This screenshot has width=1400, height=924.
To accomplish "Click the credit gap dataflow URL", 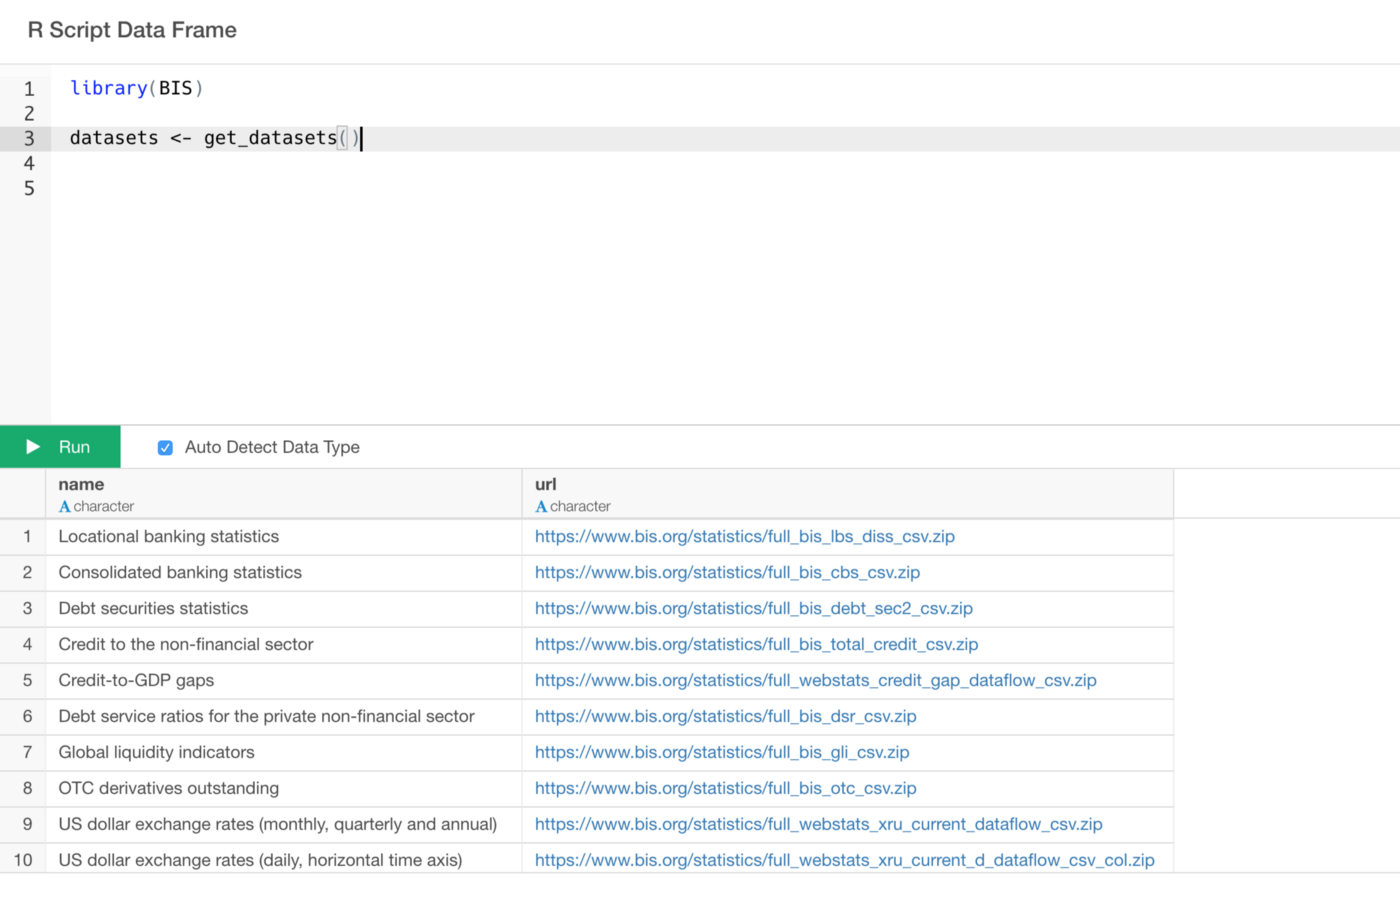I will tap(815, 681).
